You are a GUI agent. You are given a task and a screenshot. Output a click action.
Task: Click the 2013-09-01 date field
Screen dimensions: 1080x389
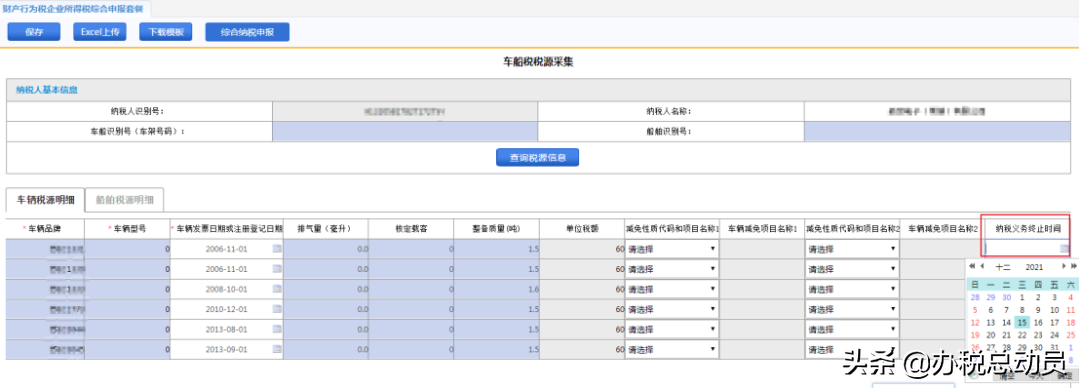(x=227, y=350)
